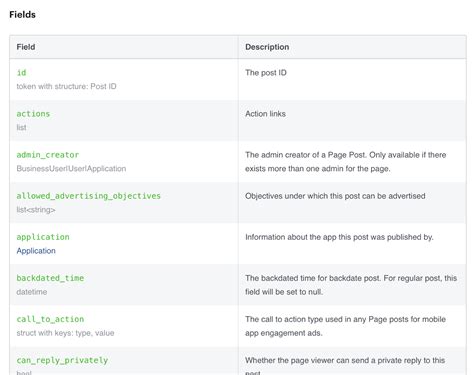Click 'token with structure: Post ID' text
The image size is (474, 375).
(66, 86)
